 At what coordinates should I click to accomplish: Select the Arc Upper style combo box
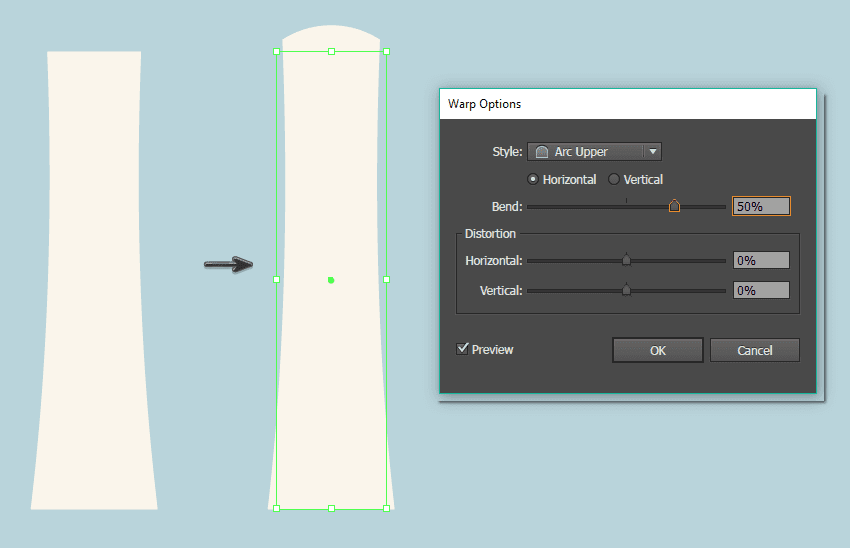coord(594,152)
